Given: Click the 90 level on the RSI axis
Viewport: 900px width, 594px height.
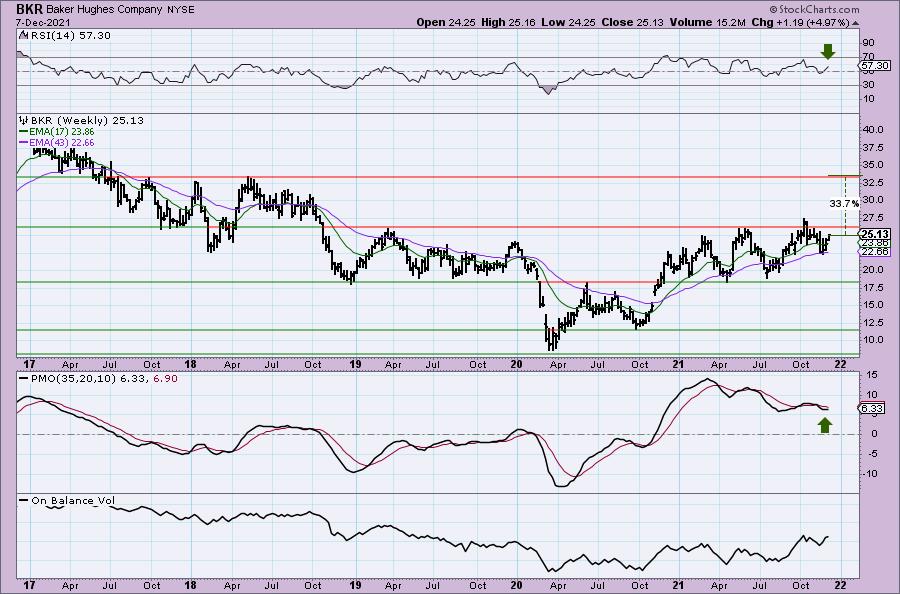Looking at the screenshot, I should [868, 43].
